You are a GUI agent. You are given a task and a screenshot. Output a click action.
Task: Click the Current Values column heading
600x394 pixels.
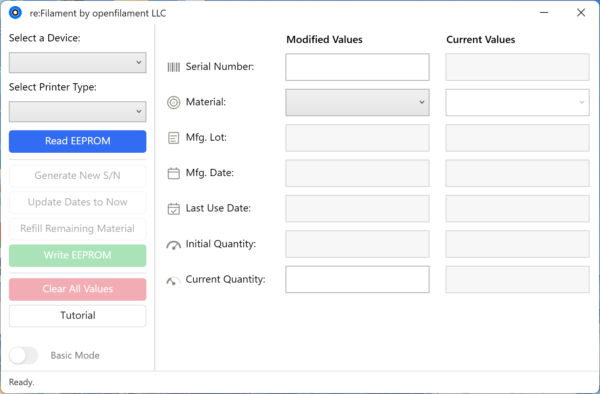(x=481, y=40)
